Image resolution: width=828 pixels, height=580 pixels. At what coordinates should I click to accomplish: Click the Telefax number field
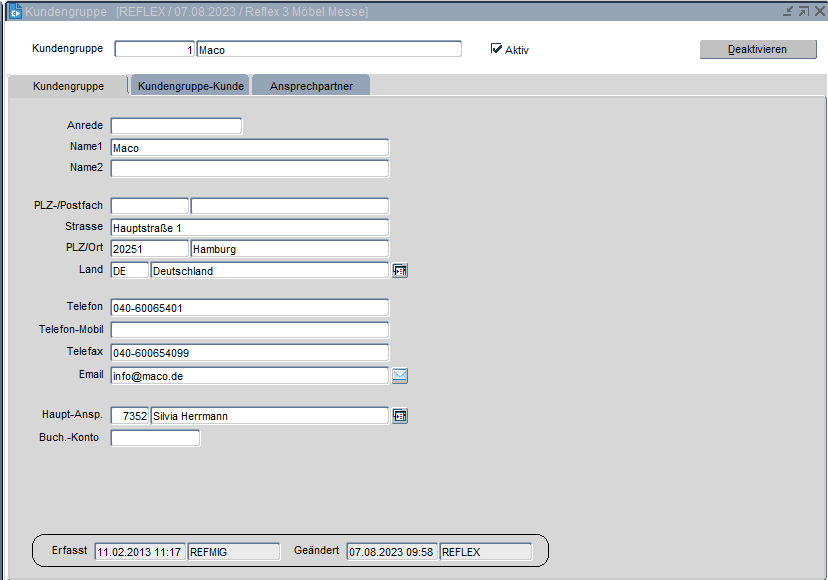coord(249,352)
